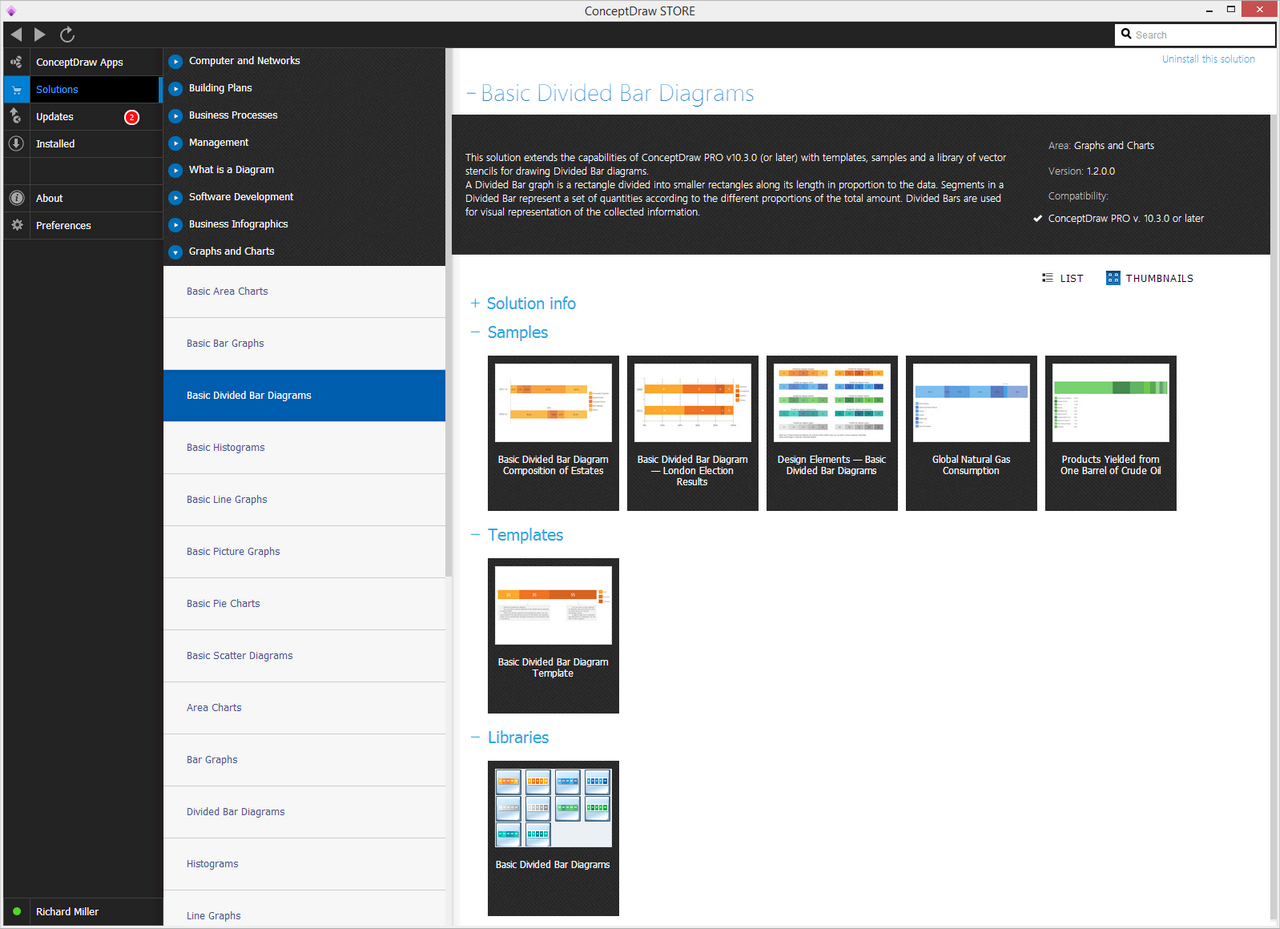This screenshot has height=929, width=1280.
Task: Open Global Natural Gas Consumption sample
Action: 971,433
